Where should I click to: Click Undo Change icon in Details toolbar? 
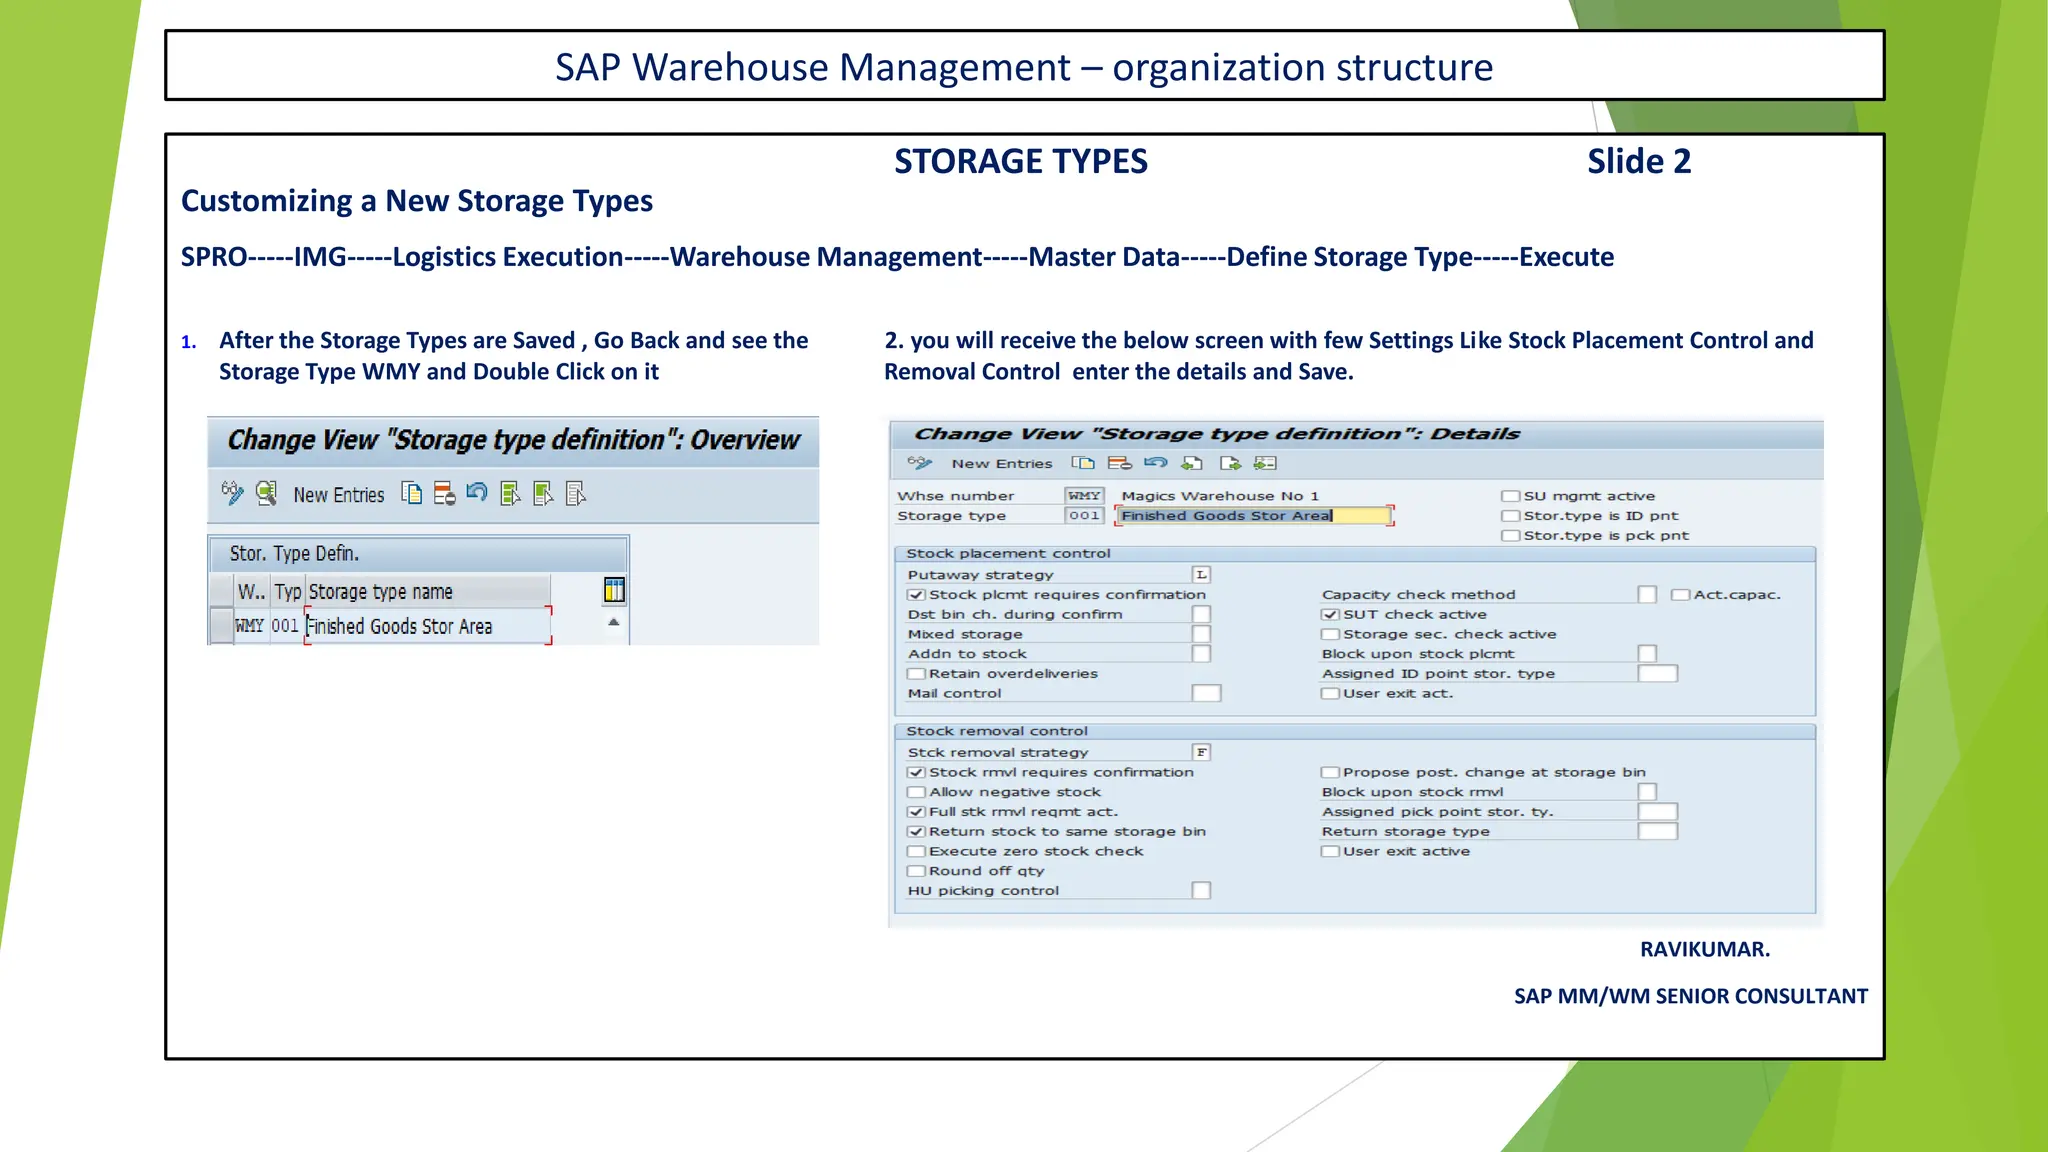(x=1156, y=463)
